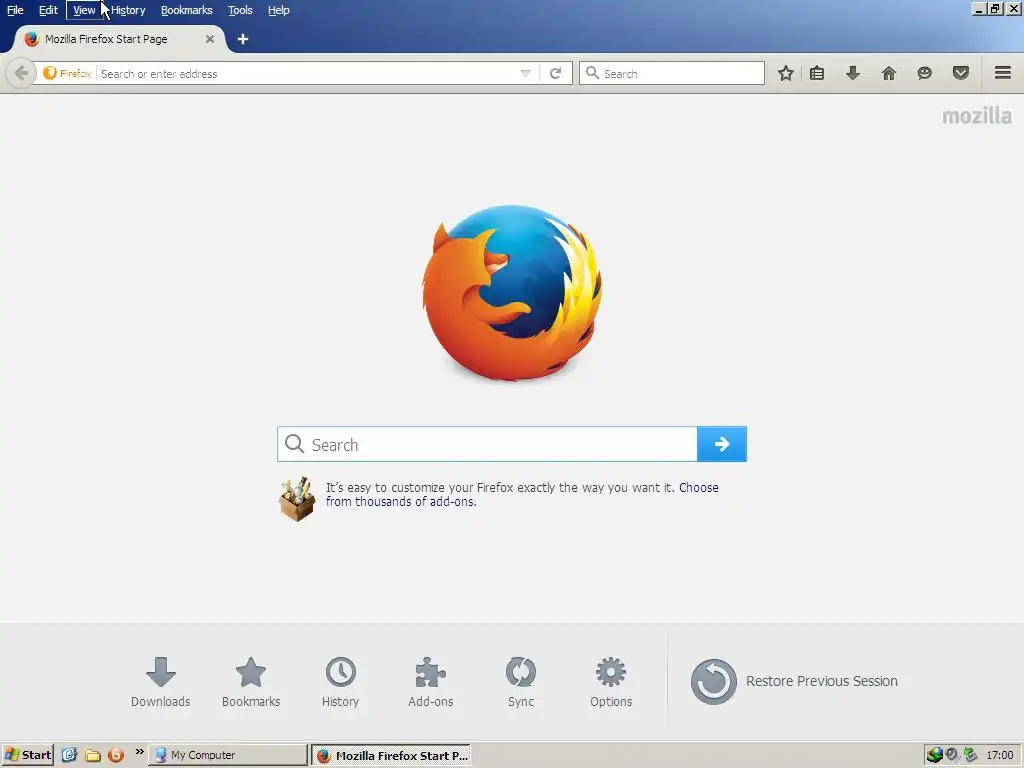Click the Restore Previous Session button
Screen dimensions: 1024x768
[x=794, y=681]
